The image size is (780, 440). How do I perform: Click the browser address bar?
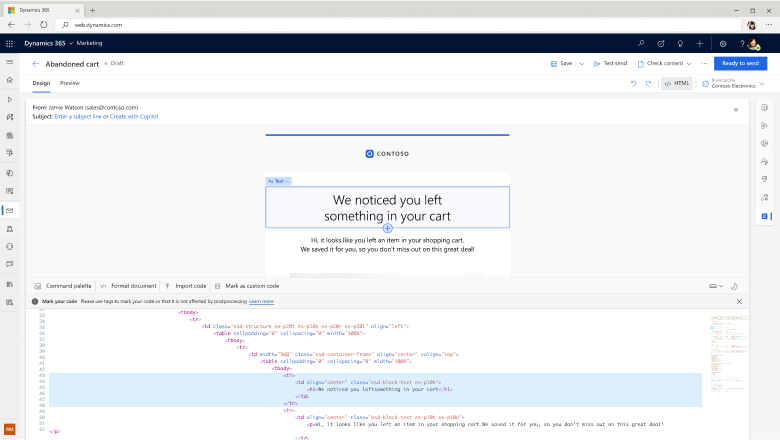pos(398,25)
